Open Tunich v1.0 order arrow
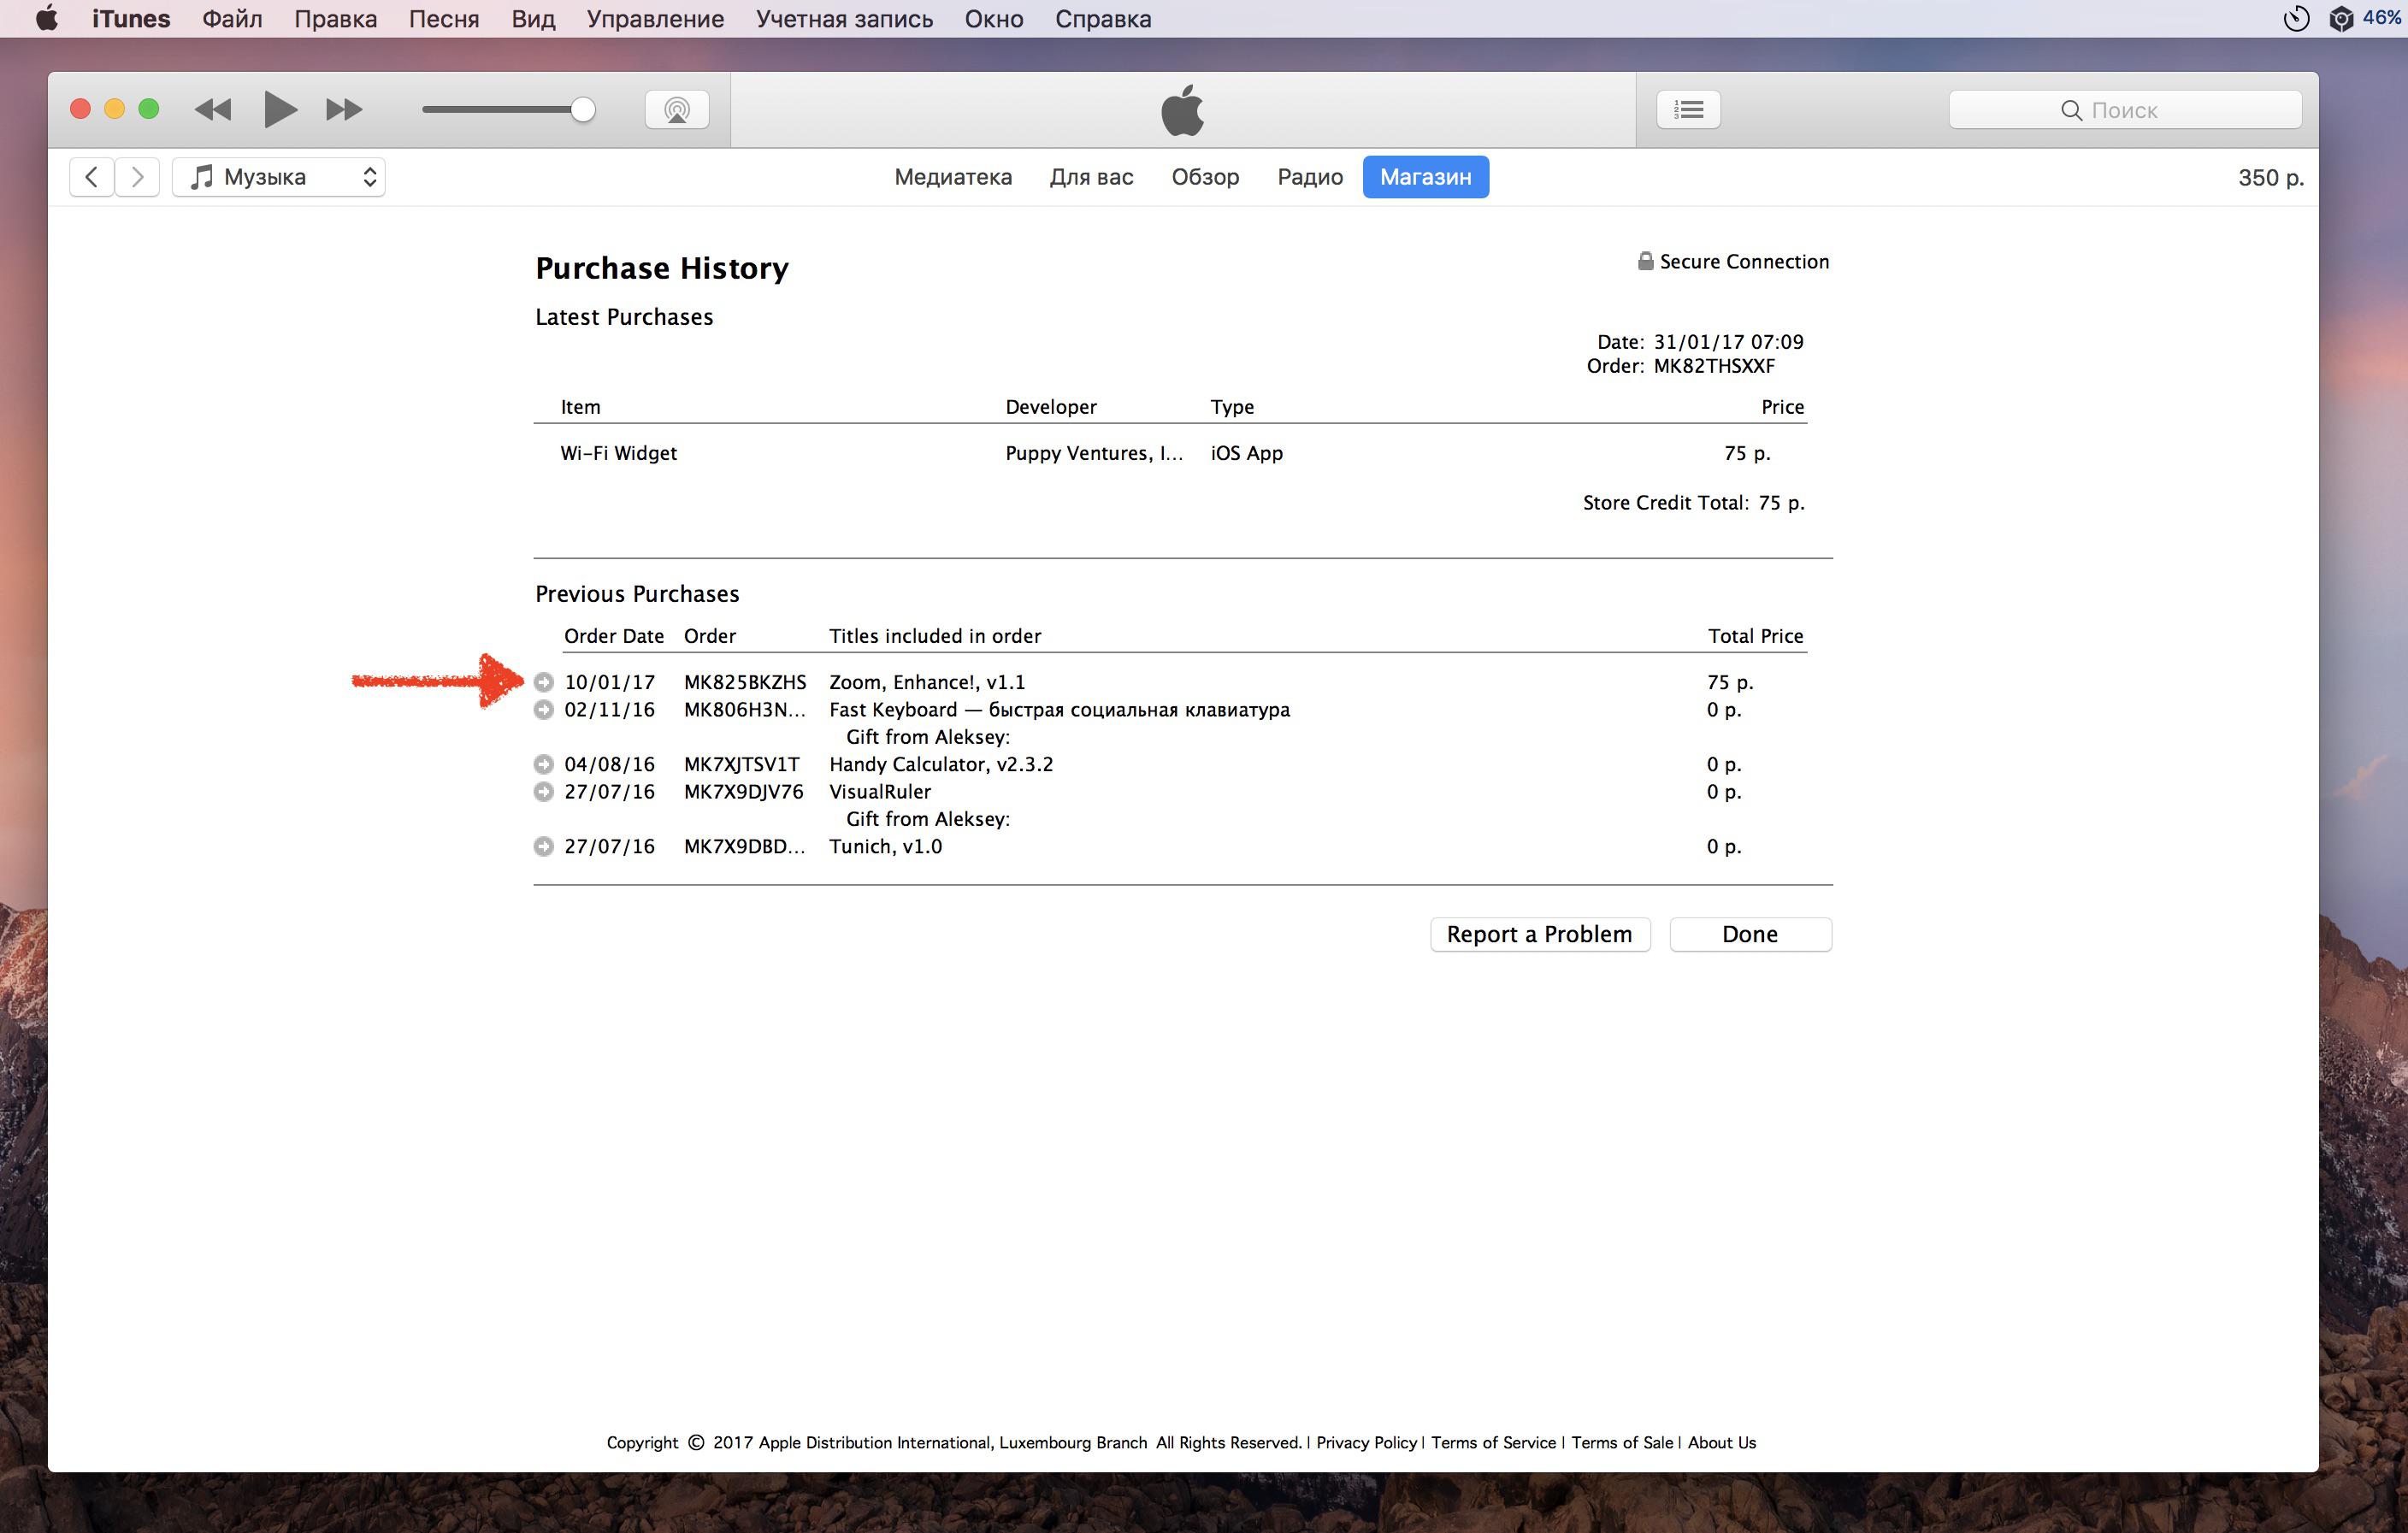The image size is (2408, 1533). point(543,846)
